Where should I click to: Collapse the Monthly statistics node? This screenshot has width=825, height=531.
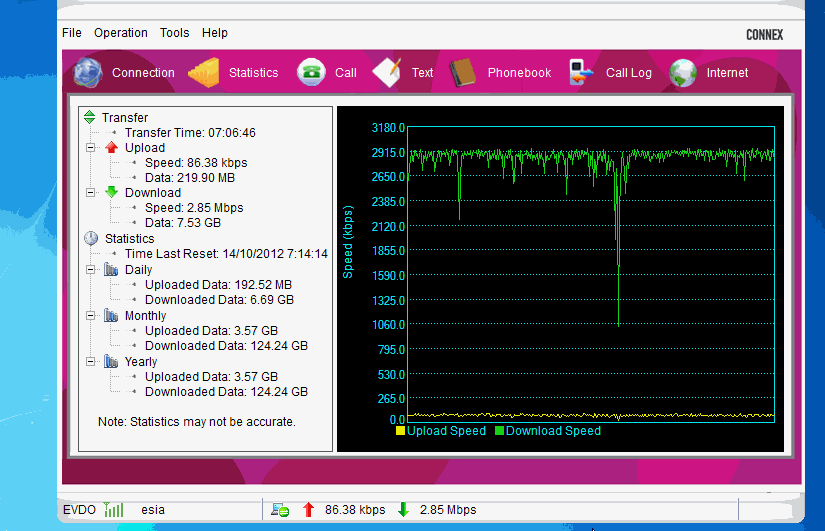pyautogui.click(x=90, y=316)
